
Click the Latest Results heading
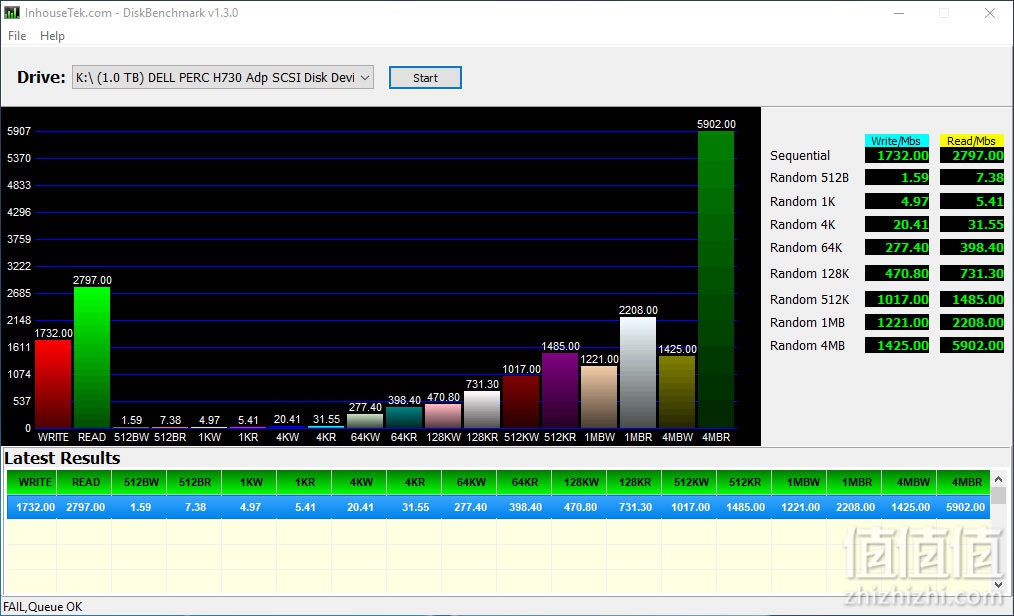(x=62, y=458)
